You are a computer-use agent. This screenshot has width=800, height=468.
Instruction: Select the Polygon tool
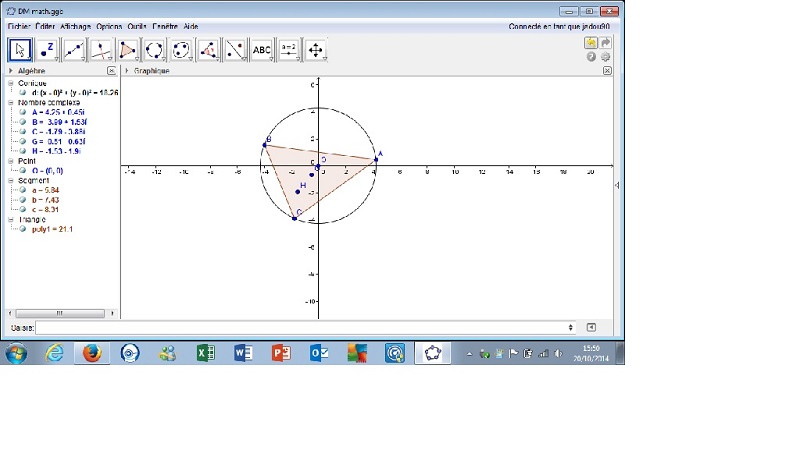coord(128,50)
